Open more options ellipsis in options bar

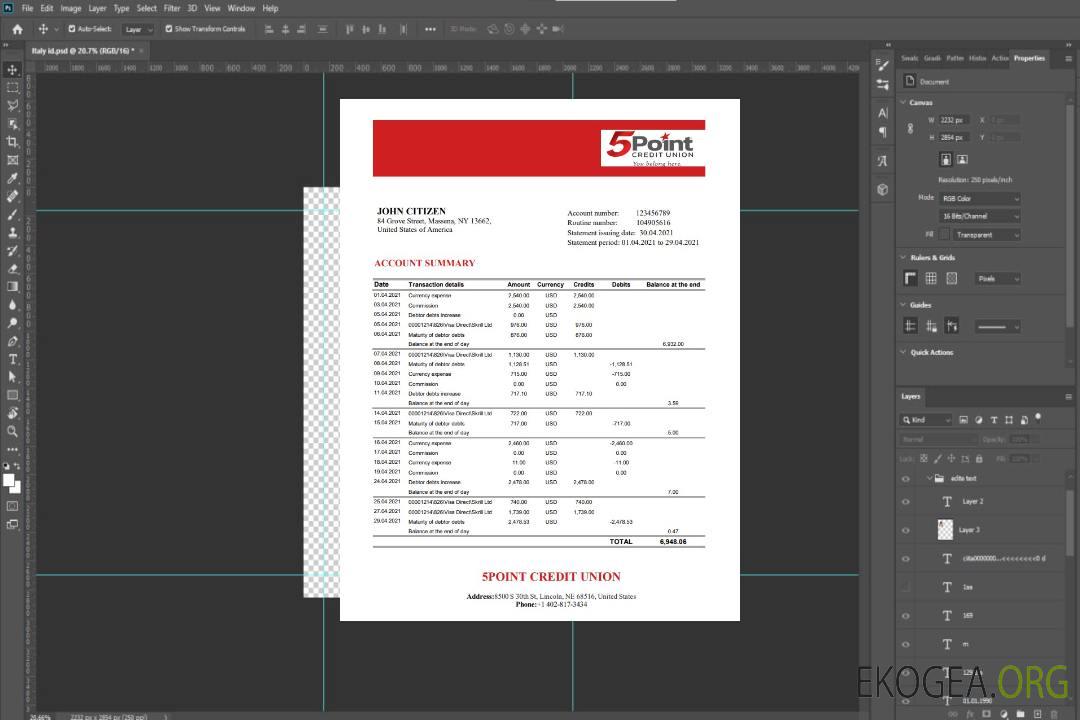[430, 29]
